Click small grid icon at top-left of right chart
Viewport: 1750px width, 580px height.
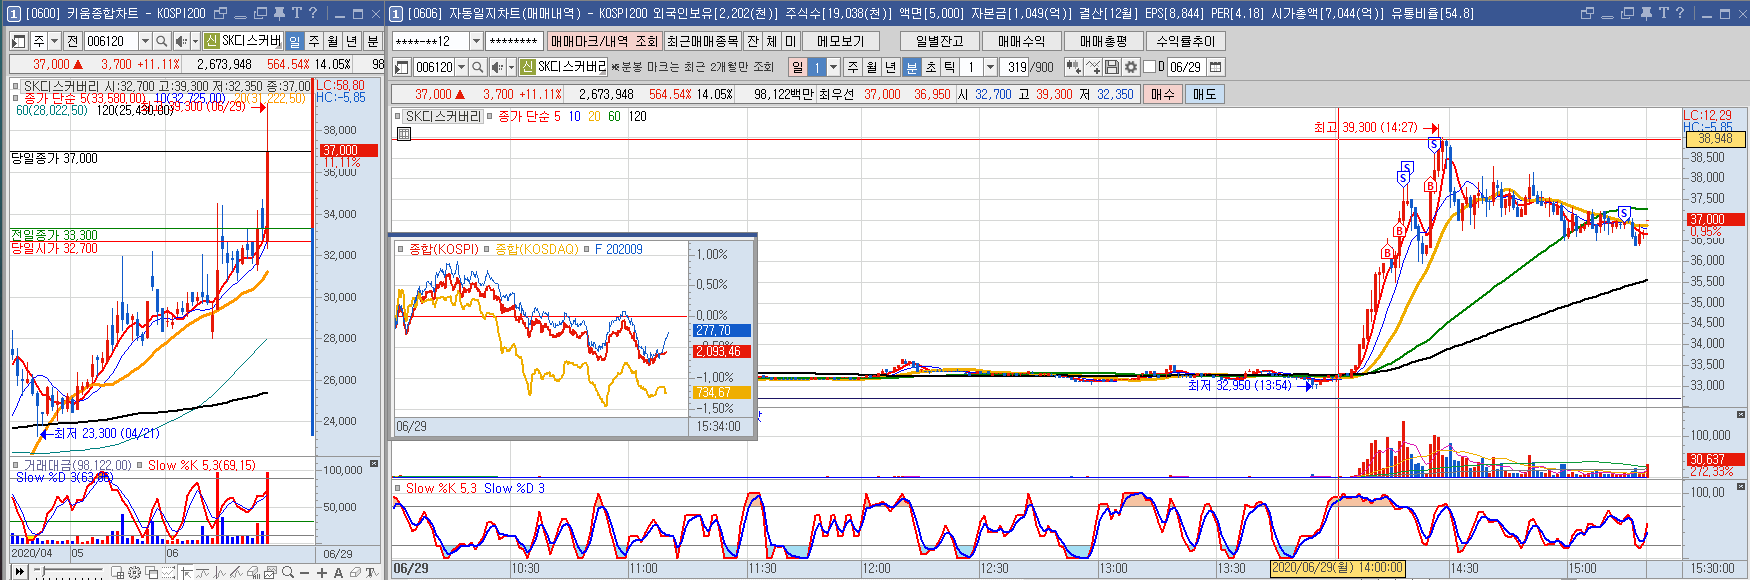point(404,133)
